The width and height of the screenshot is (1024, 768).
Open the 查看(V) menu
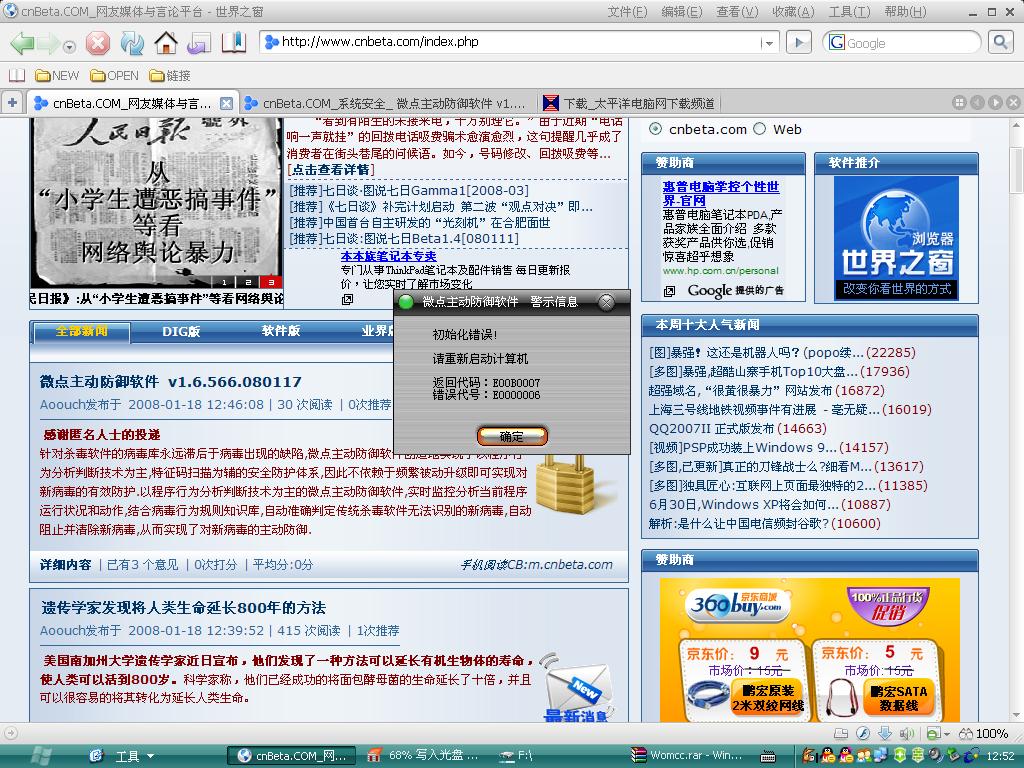(737, 11)
